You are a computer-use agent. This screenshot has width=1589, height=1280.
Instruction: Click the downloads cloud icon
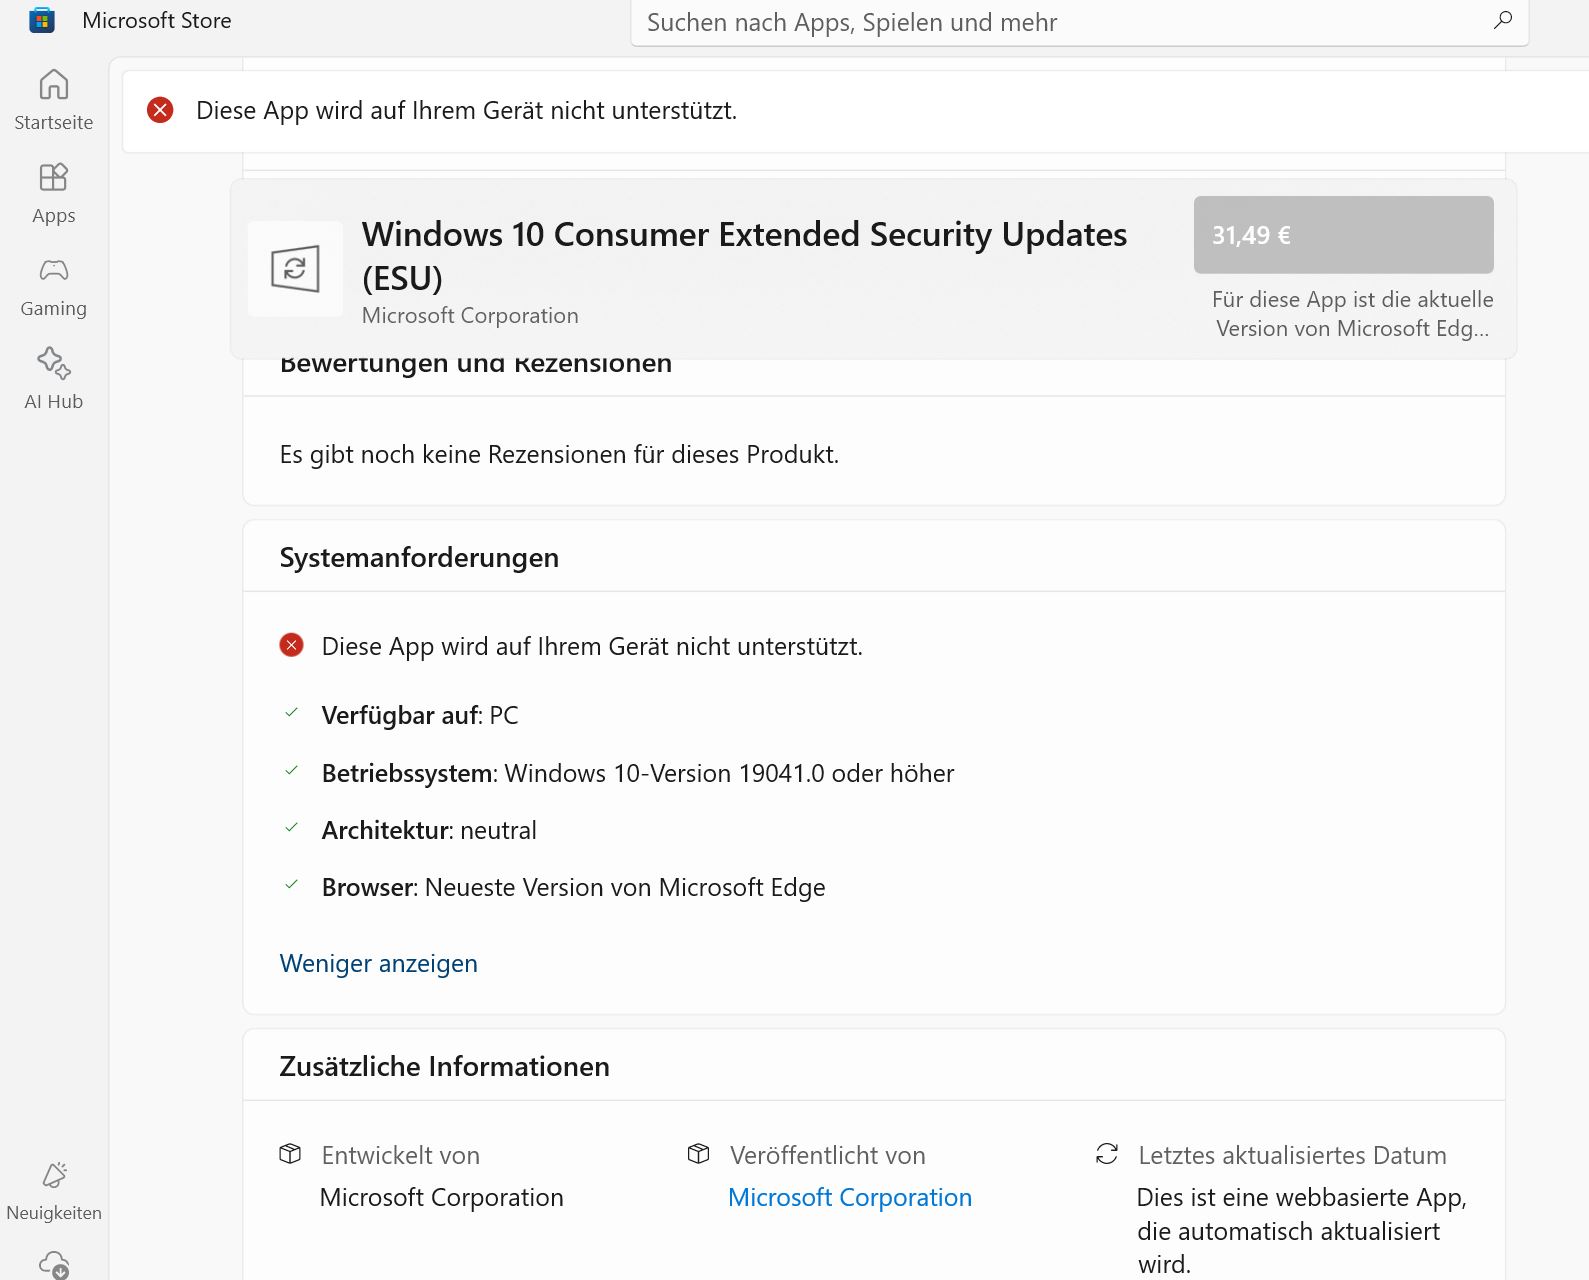(54, 1264)
